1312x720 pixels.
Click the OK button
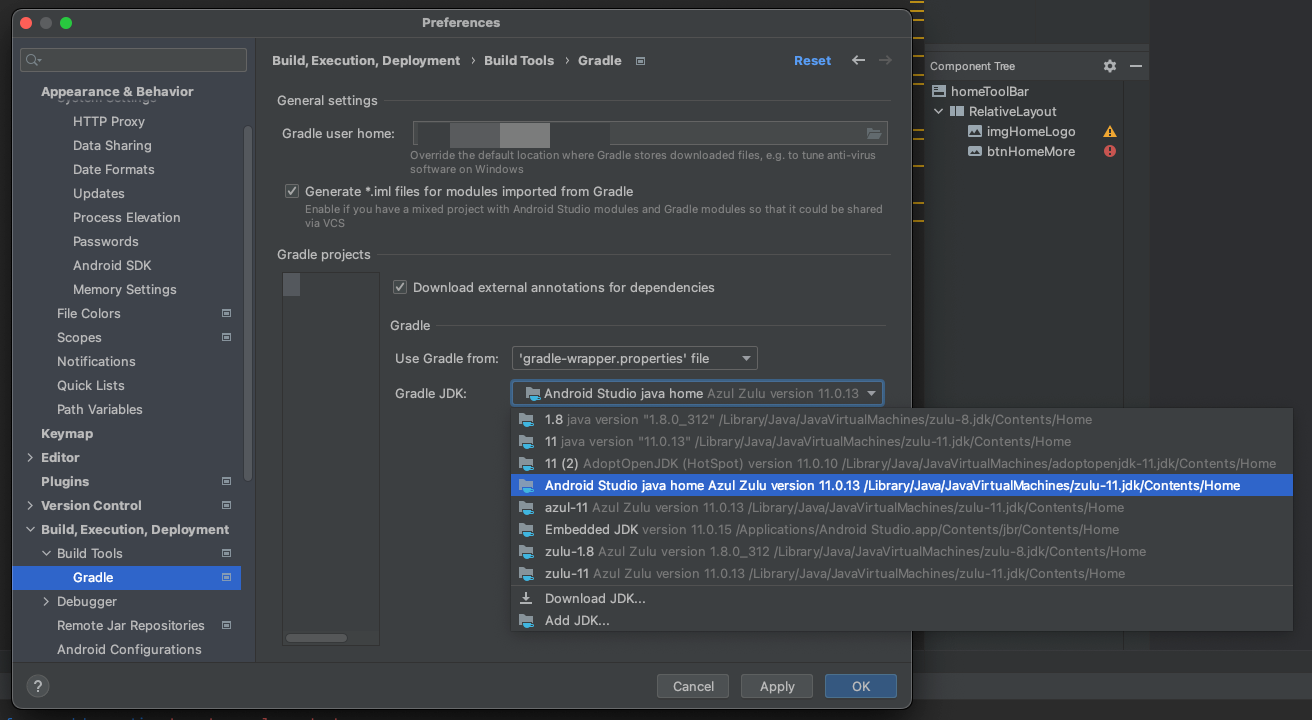coord(861,686)
